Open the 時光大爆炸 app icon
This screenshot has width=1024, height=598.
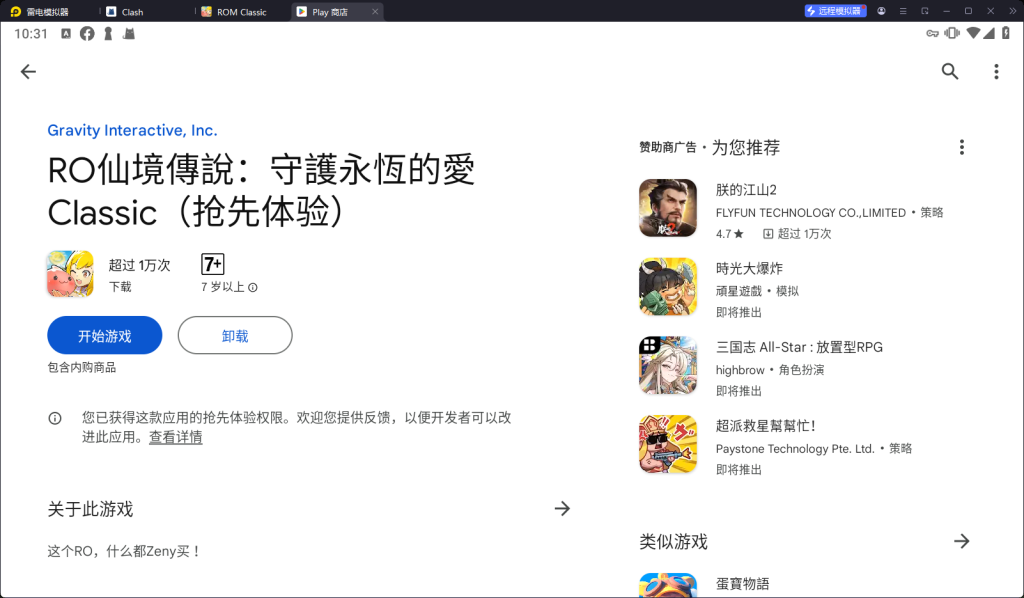pyautogui.click(x=668, y=287)
